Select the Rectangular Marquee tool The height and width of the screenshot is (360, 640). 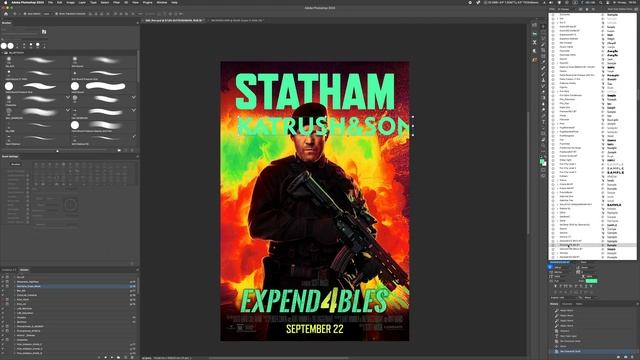(x=543, y=33)
